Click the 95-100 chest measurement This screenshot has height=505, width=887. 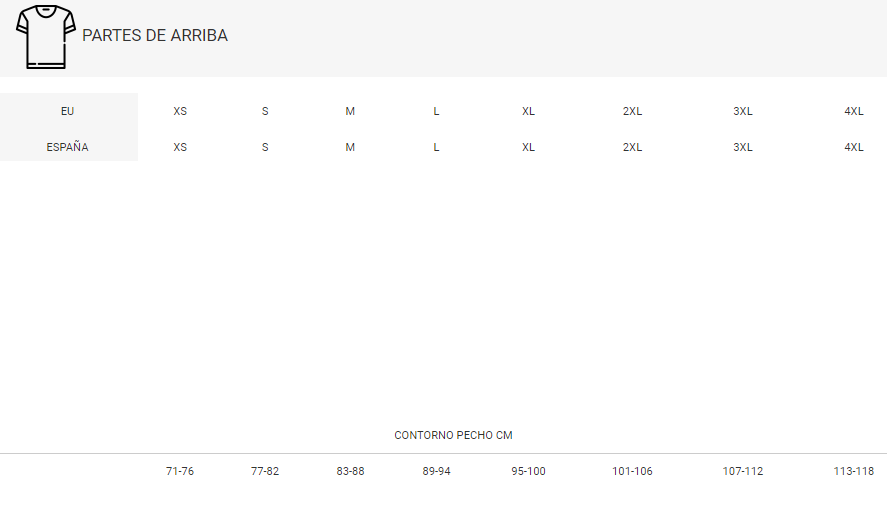click(x=528, y=471)
